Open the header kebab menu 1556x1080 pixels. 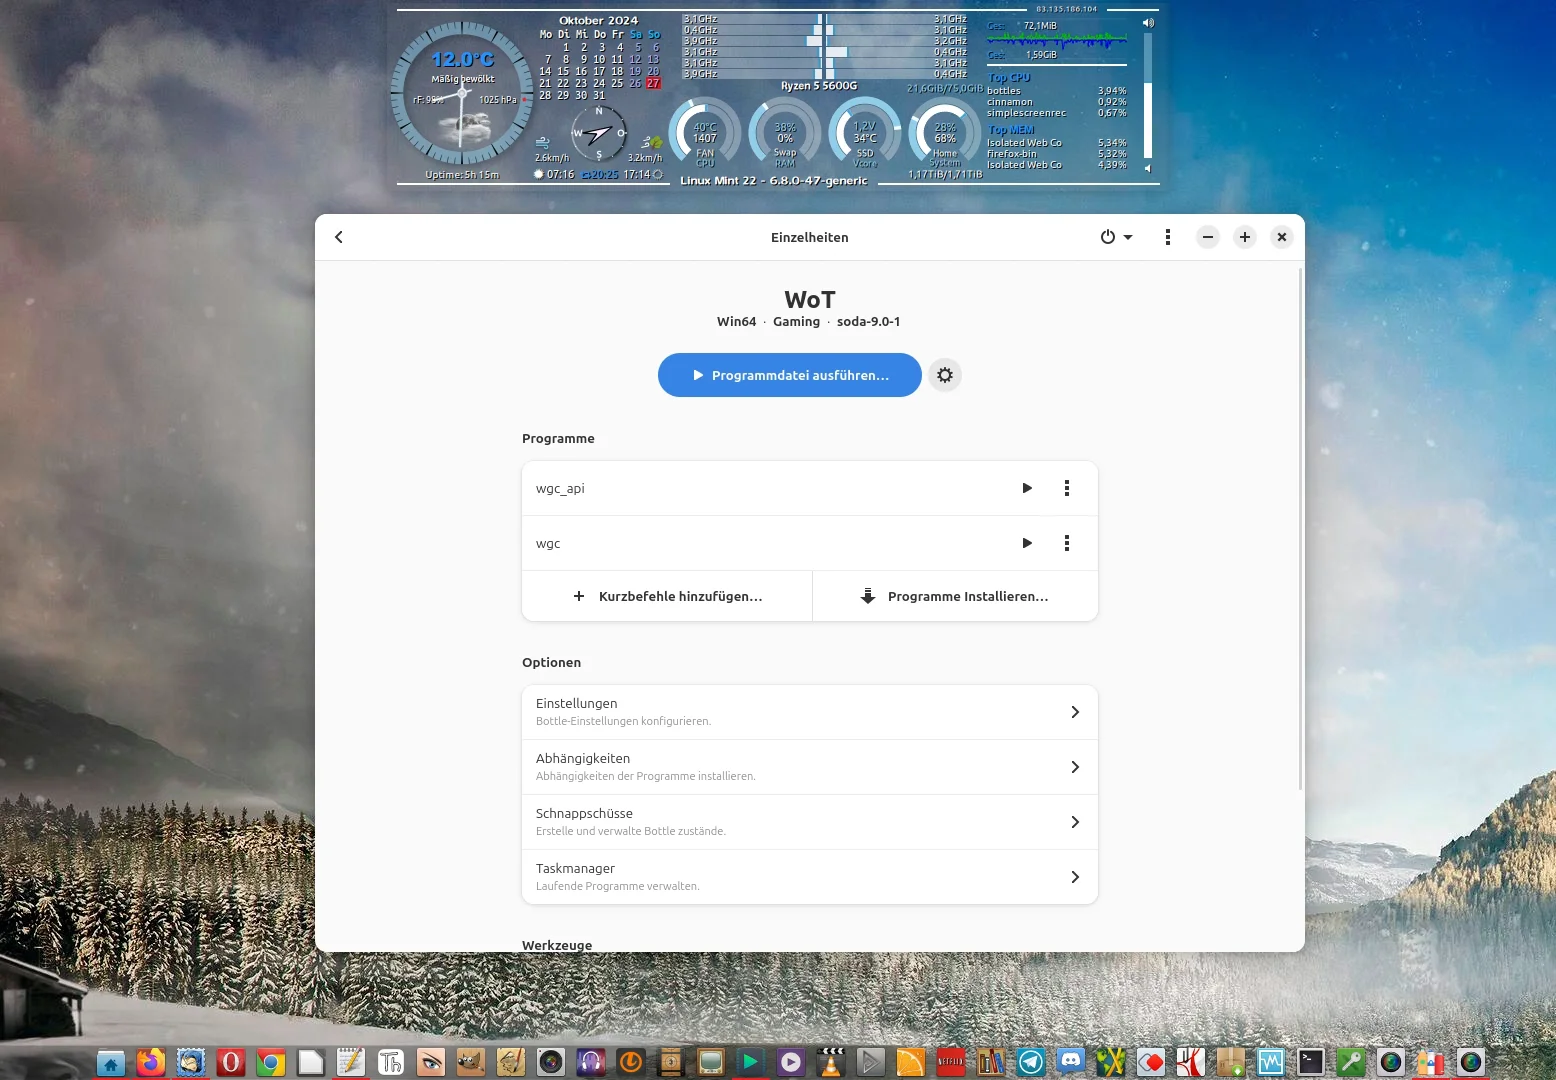1168,237
